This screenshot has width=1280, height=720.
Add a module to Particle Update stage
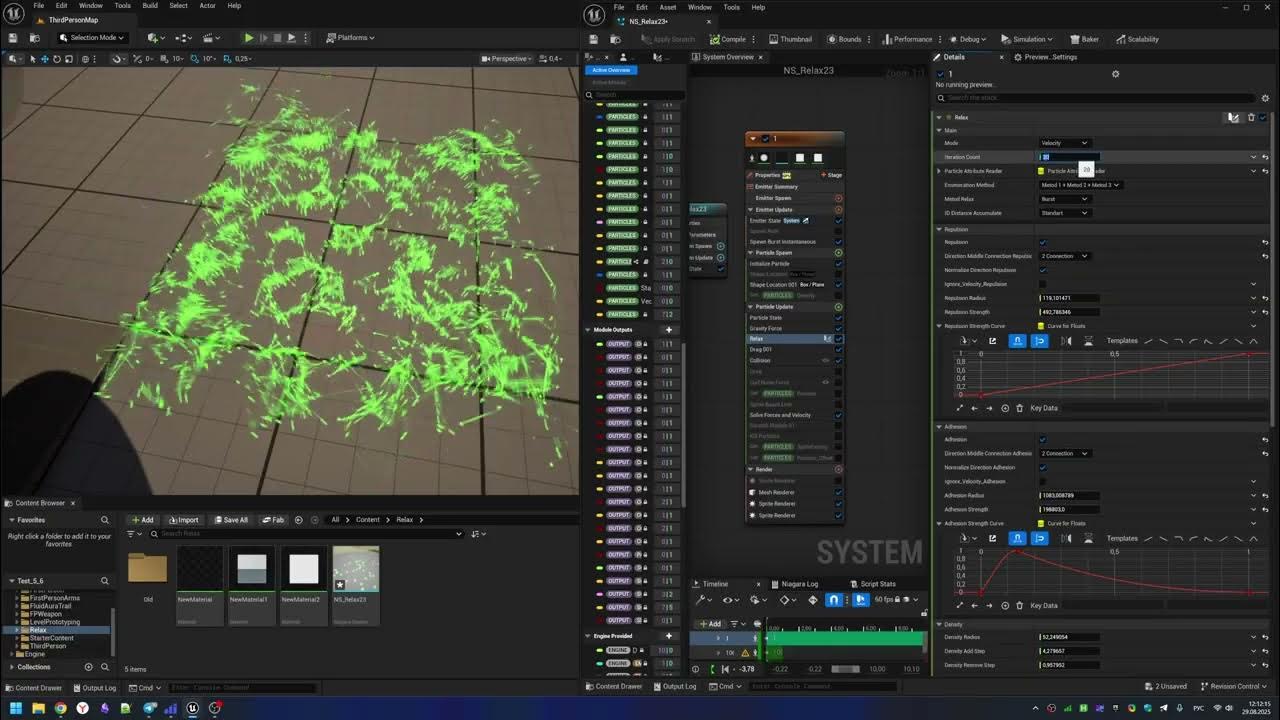click(x=838, y=306)
